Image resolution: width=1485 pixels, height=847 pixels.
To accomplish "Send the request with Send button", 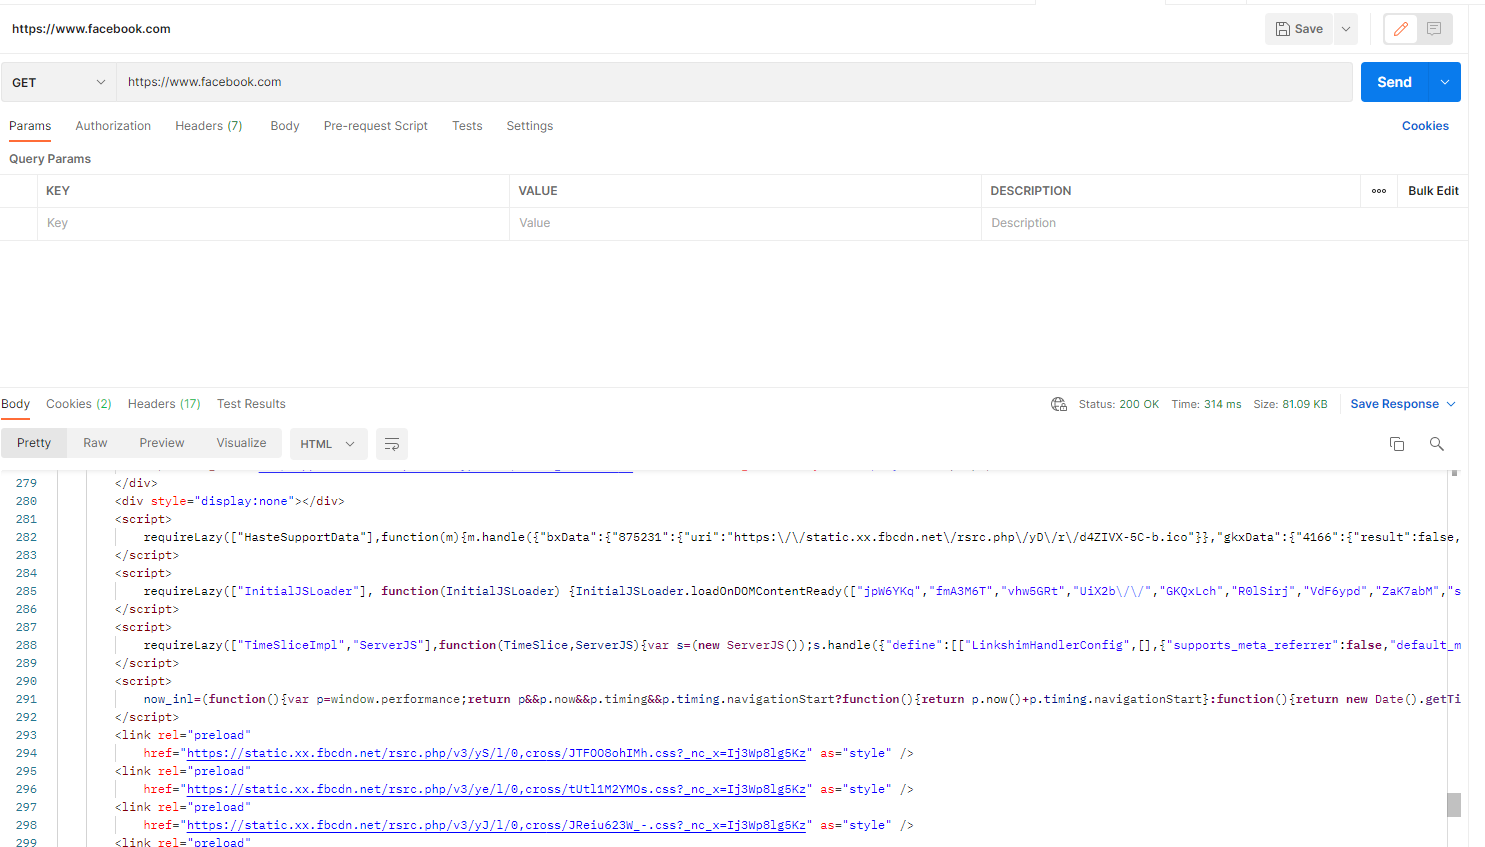I will 1395,82.
